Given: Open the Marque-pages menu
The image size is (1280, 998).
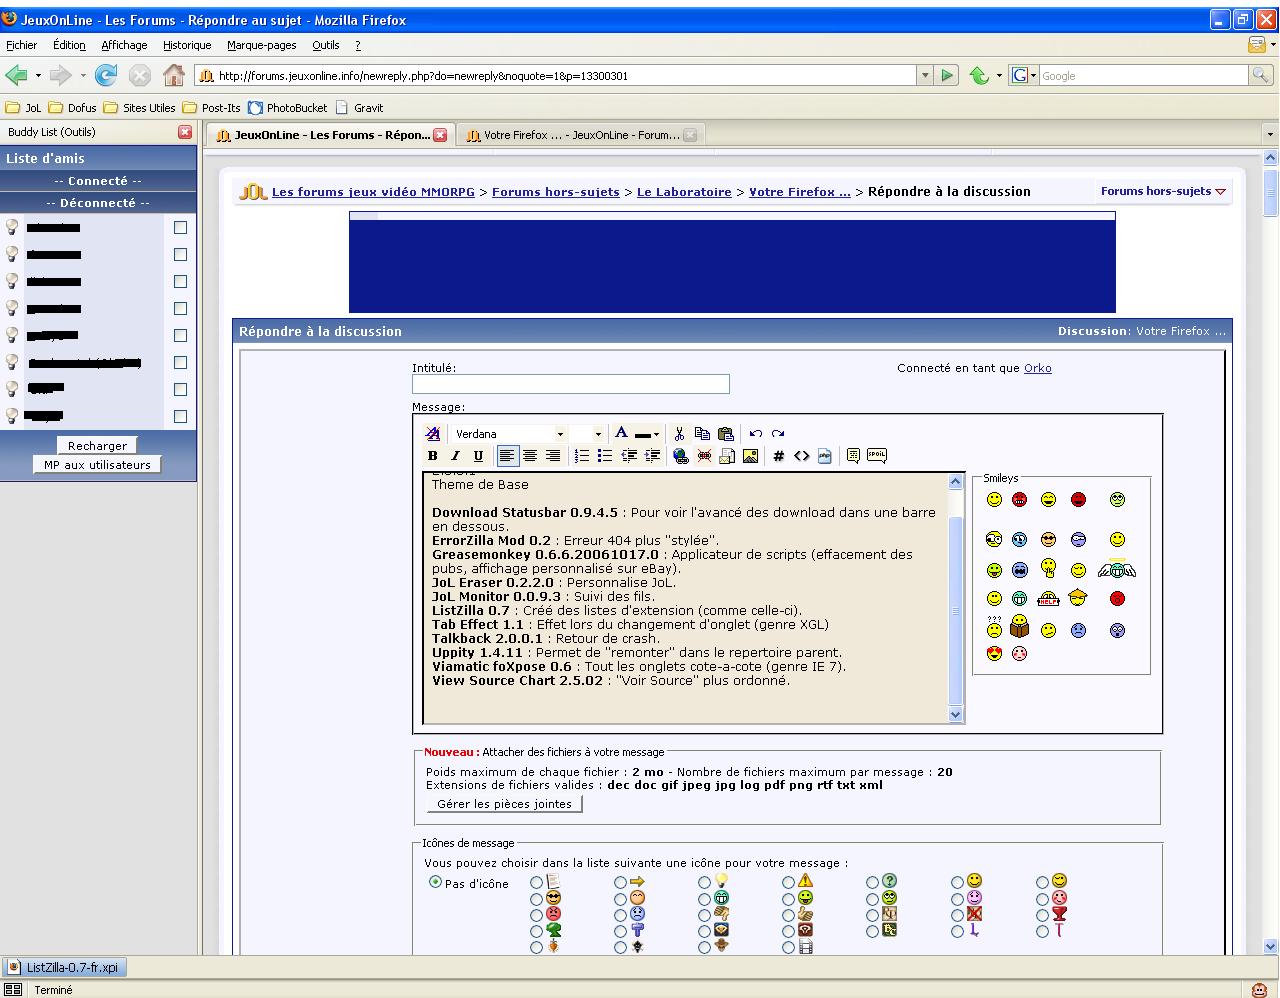Looking at the screenshot, I should [x=261, y=45].
